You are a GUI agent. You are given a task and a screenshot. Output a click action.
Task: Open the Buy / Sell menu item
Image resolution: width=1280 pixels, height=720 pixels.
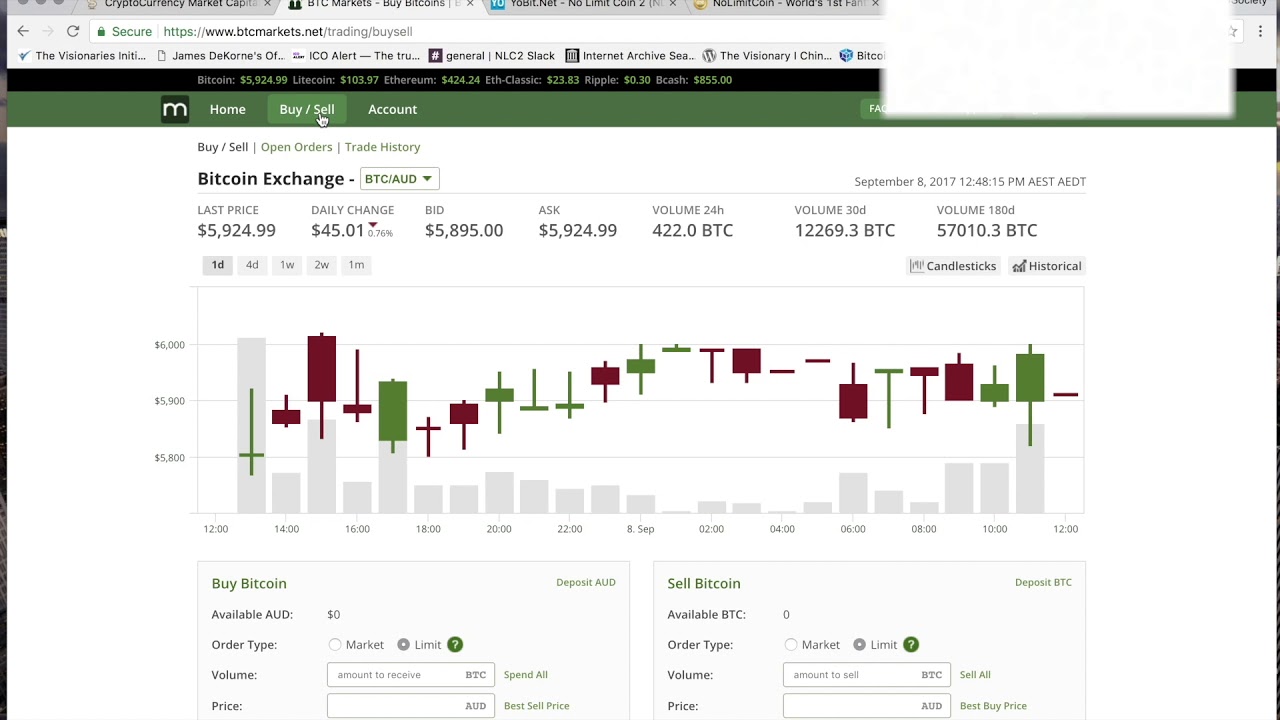click(307, 109)
